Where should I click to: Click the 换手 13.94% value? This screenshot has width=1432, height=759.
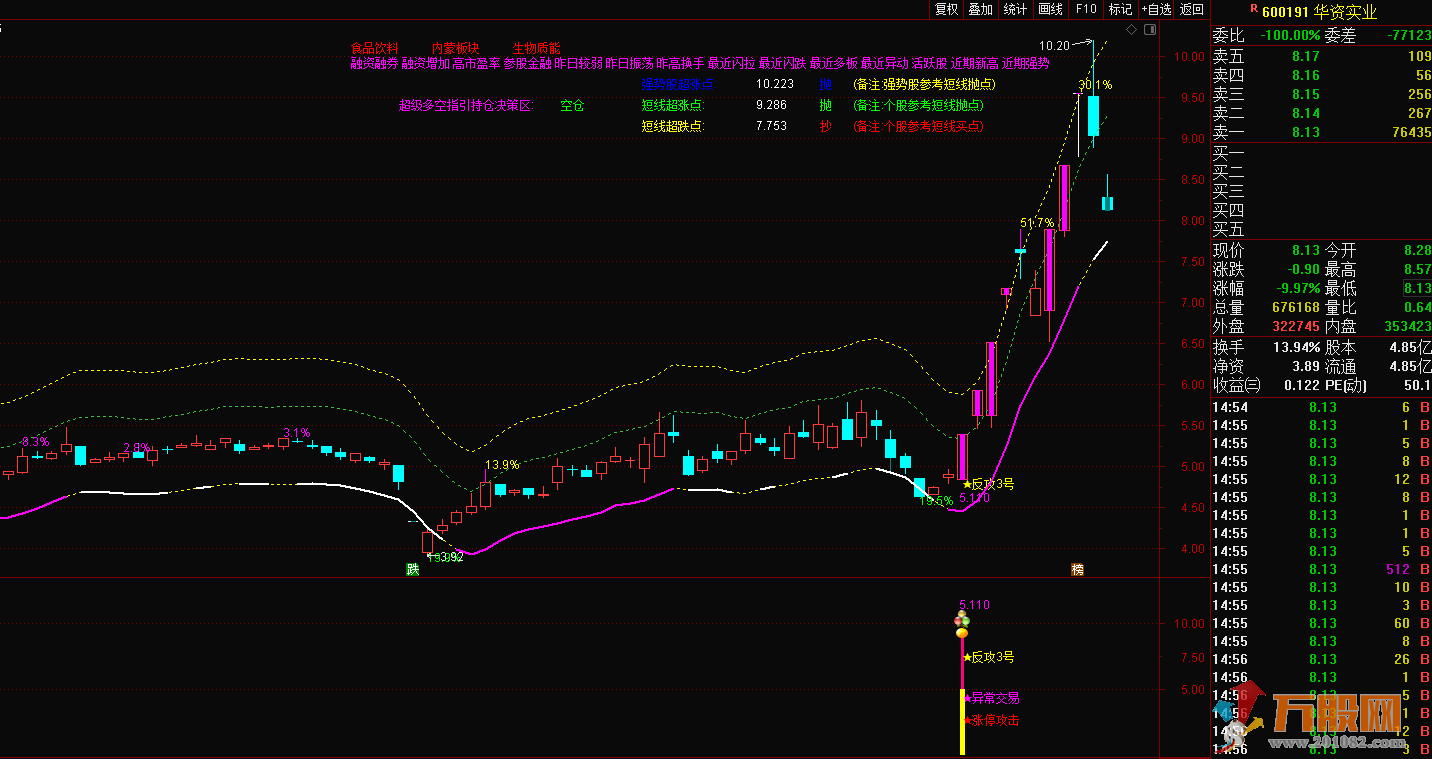click(x=1297, y=348)
